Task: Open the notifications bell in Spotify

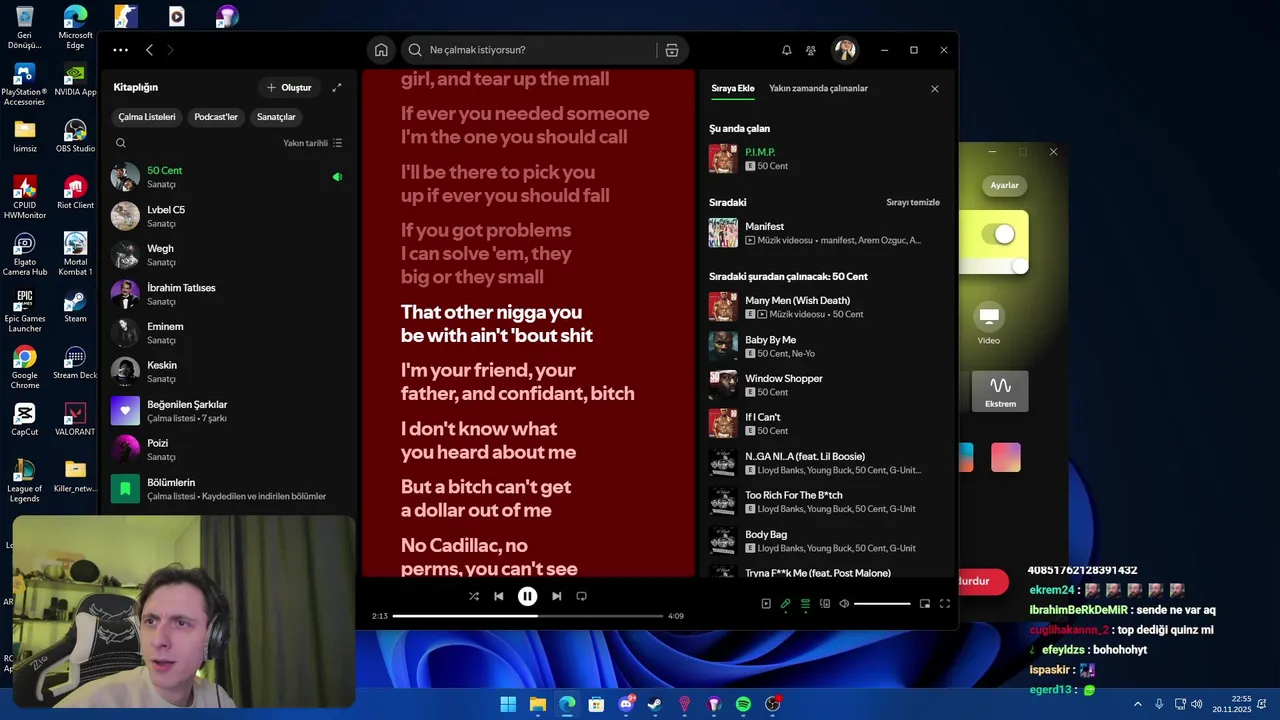Action: pos(786,50)
